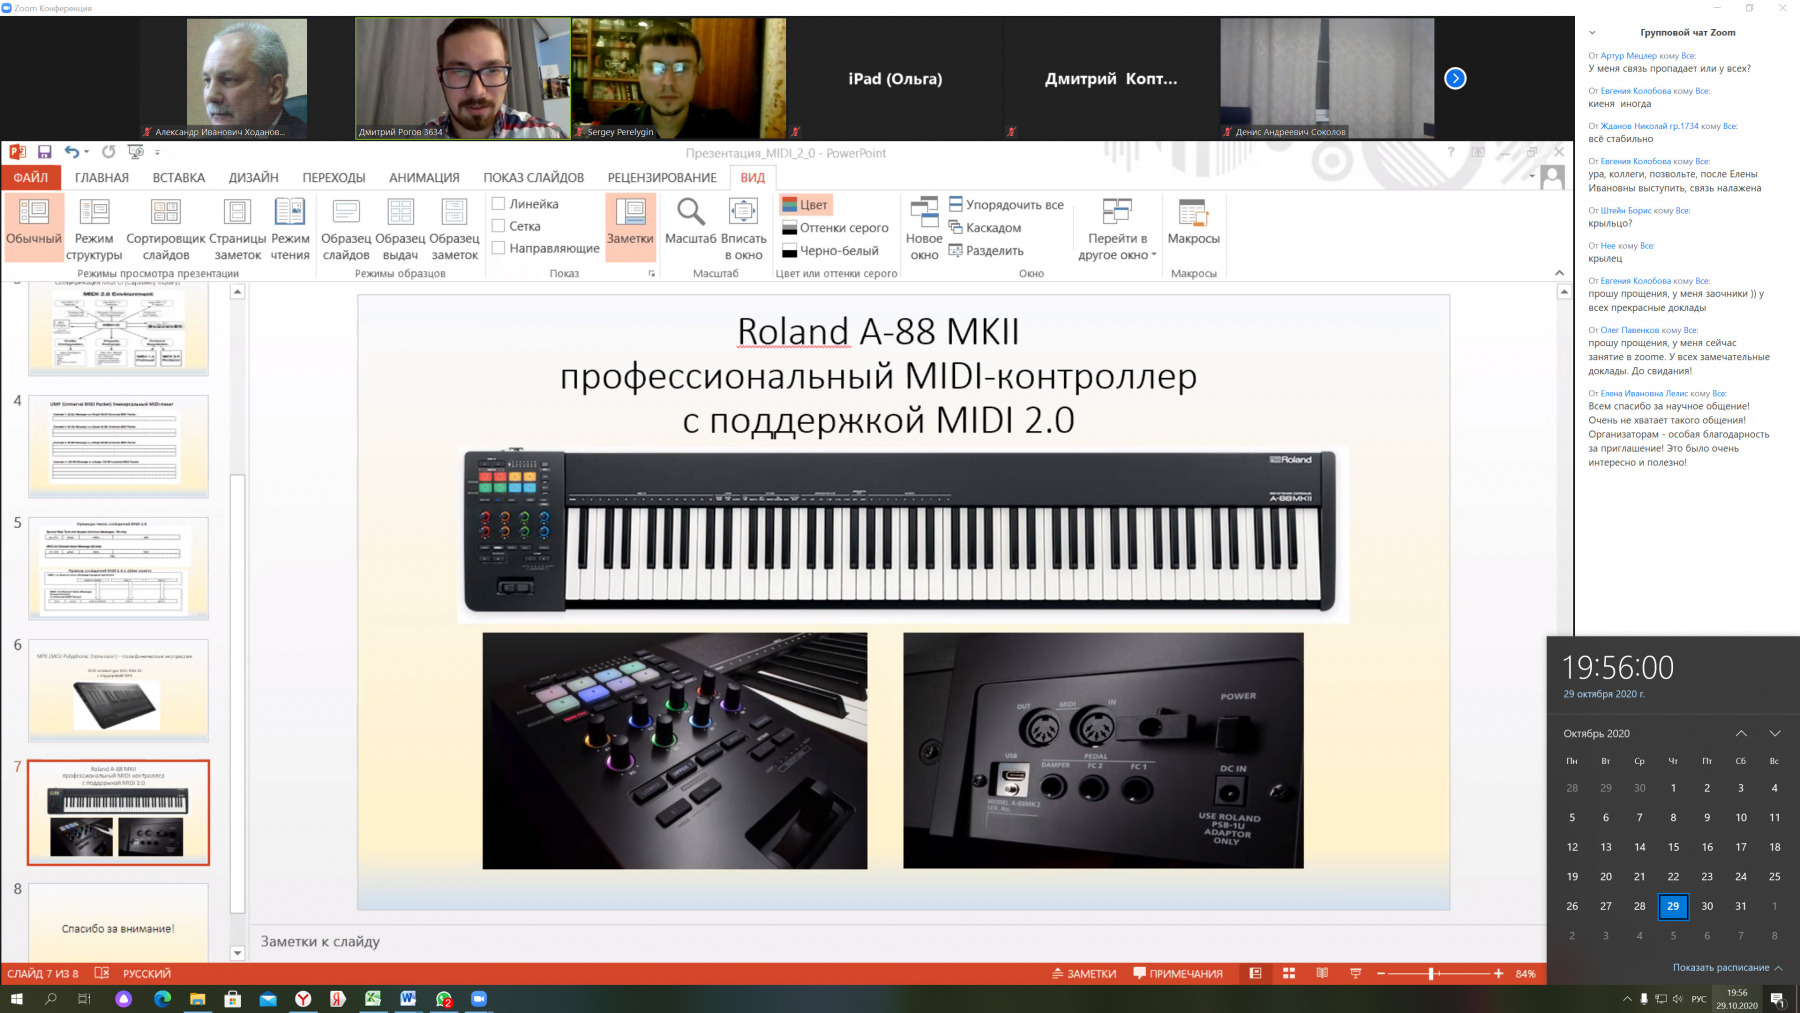Open Образец заметок notes master
1800x1013 pixels.
click(x=454, y=228)
